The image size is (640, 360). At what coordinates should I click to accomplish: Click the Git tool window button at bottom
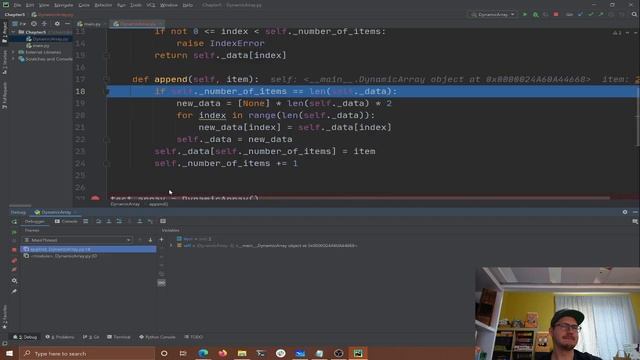[91, 337]
